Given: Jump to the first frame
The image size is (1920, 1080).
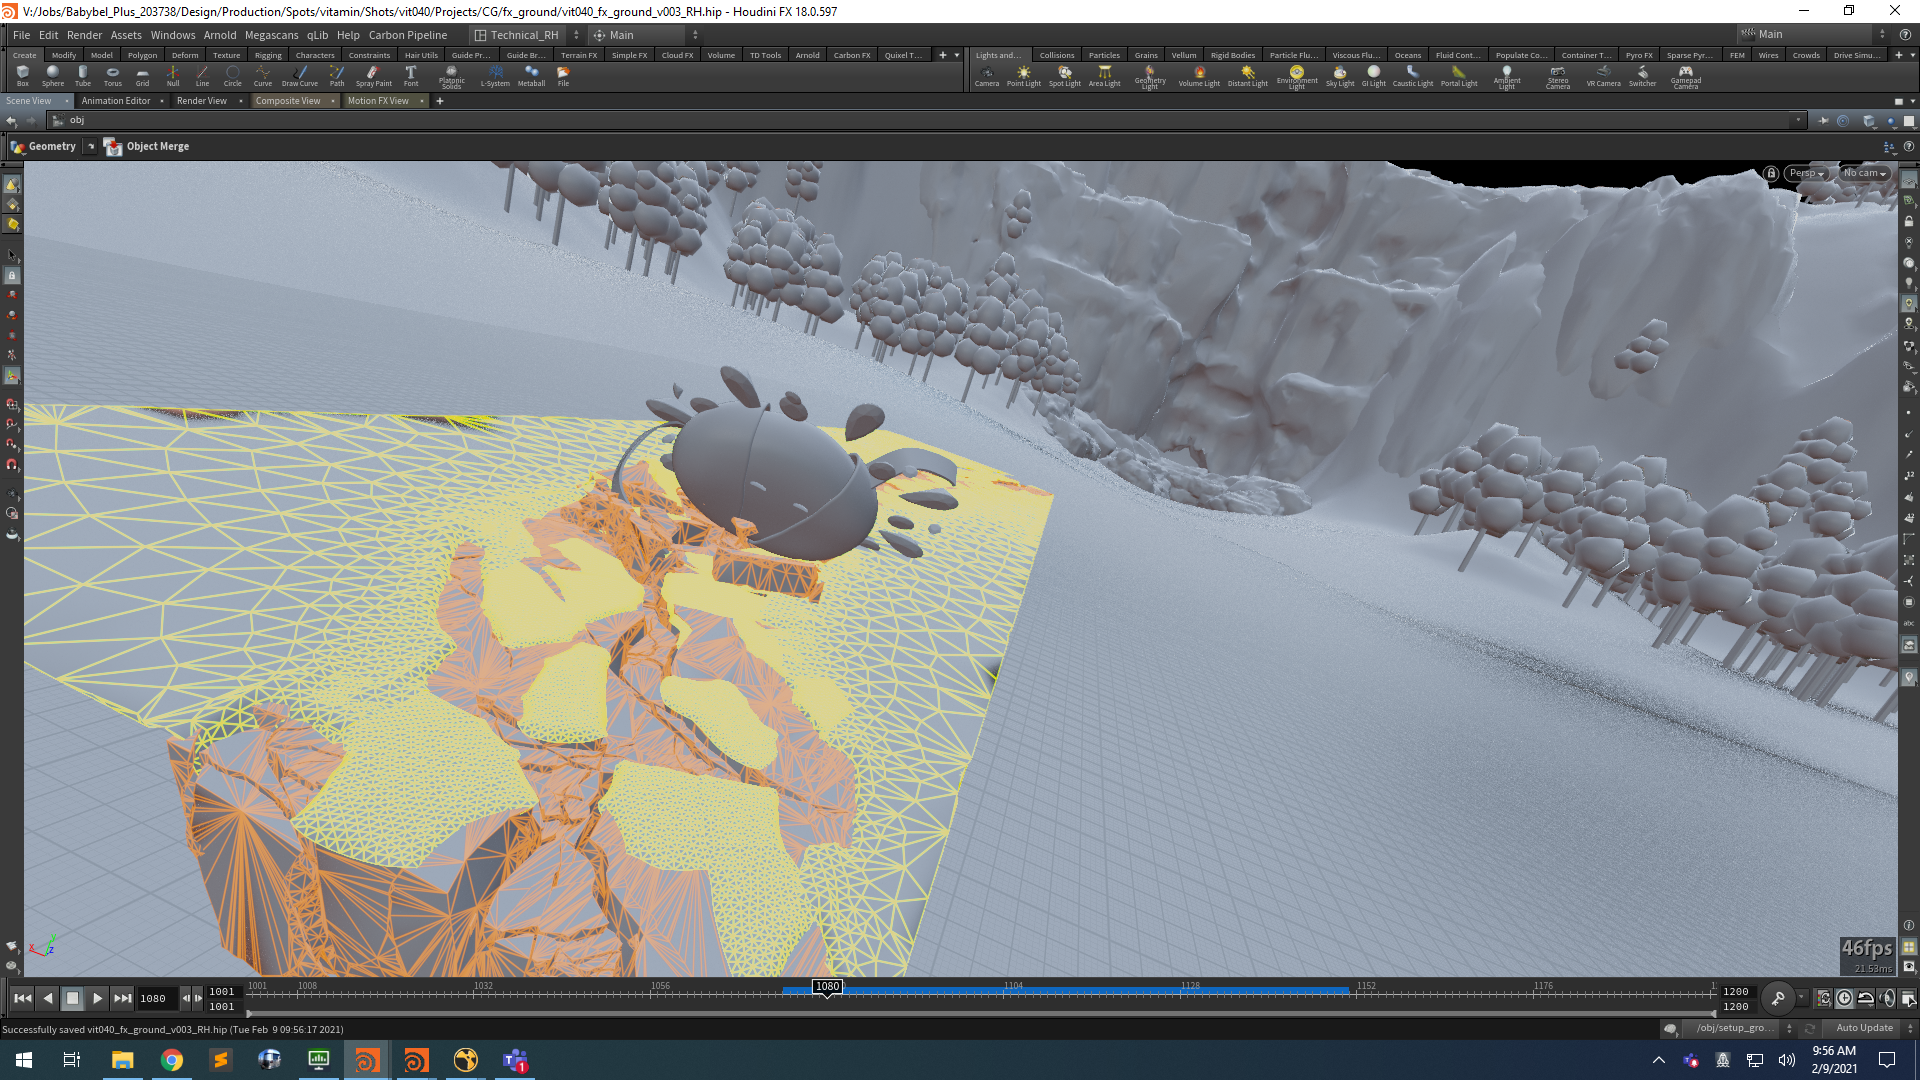Looking at the screenshot, I should coord(22,998).
